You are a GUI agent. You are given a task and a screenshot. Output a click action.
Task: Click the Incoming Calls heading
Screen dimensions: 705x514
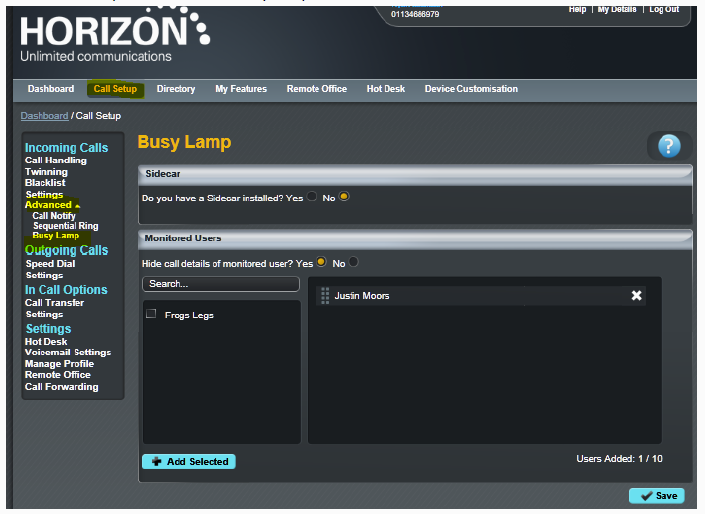[x=67, y=147]
